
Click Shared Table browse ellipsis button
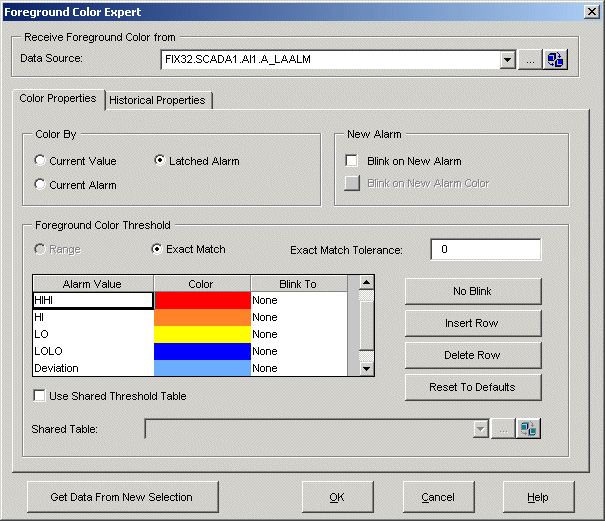(x=503, y=429)
